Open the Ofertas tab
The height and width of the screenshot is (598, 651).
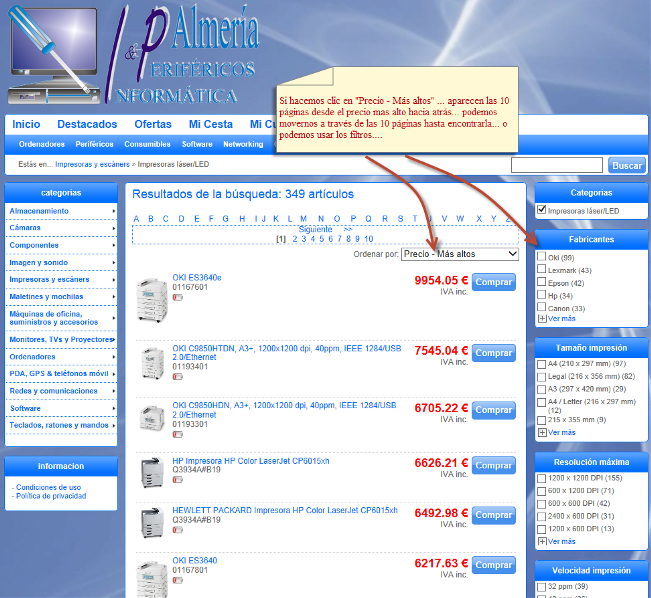152,124
